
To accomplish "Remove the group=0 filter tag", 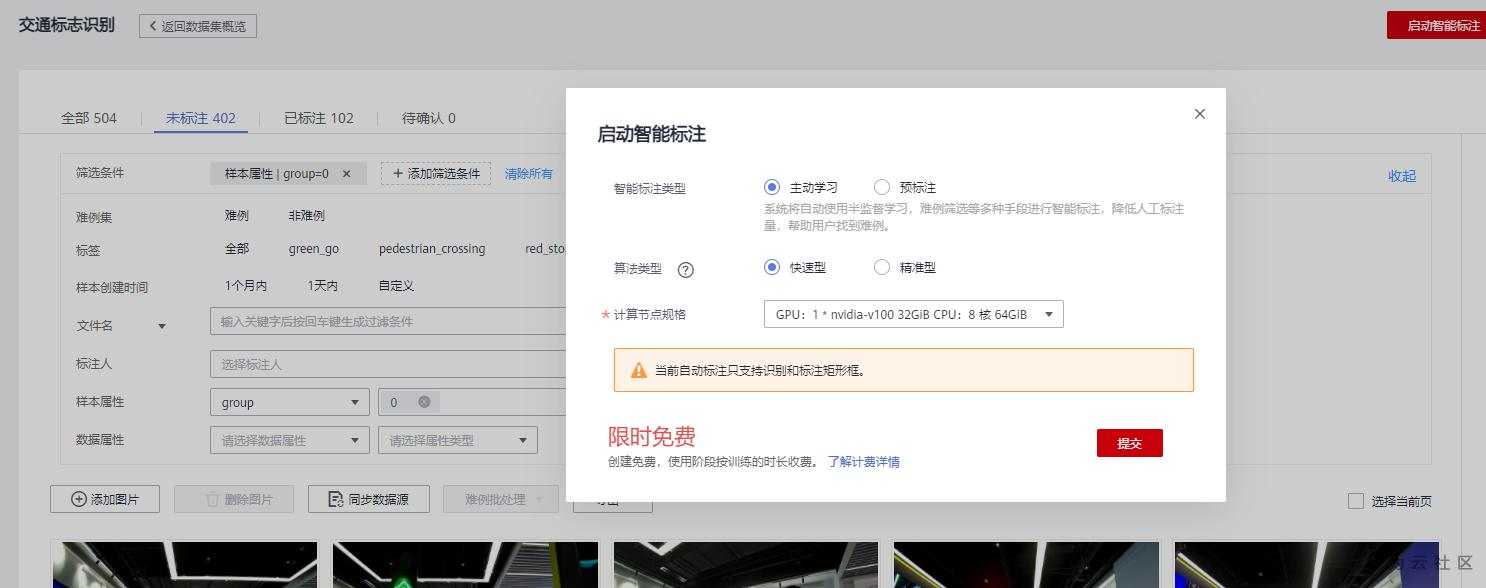I will click(345, 173).
